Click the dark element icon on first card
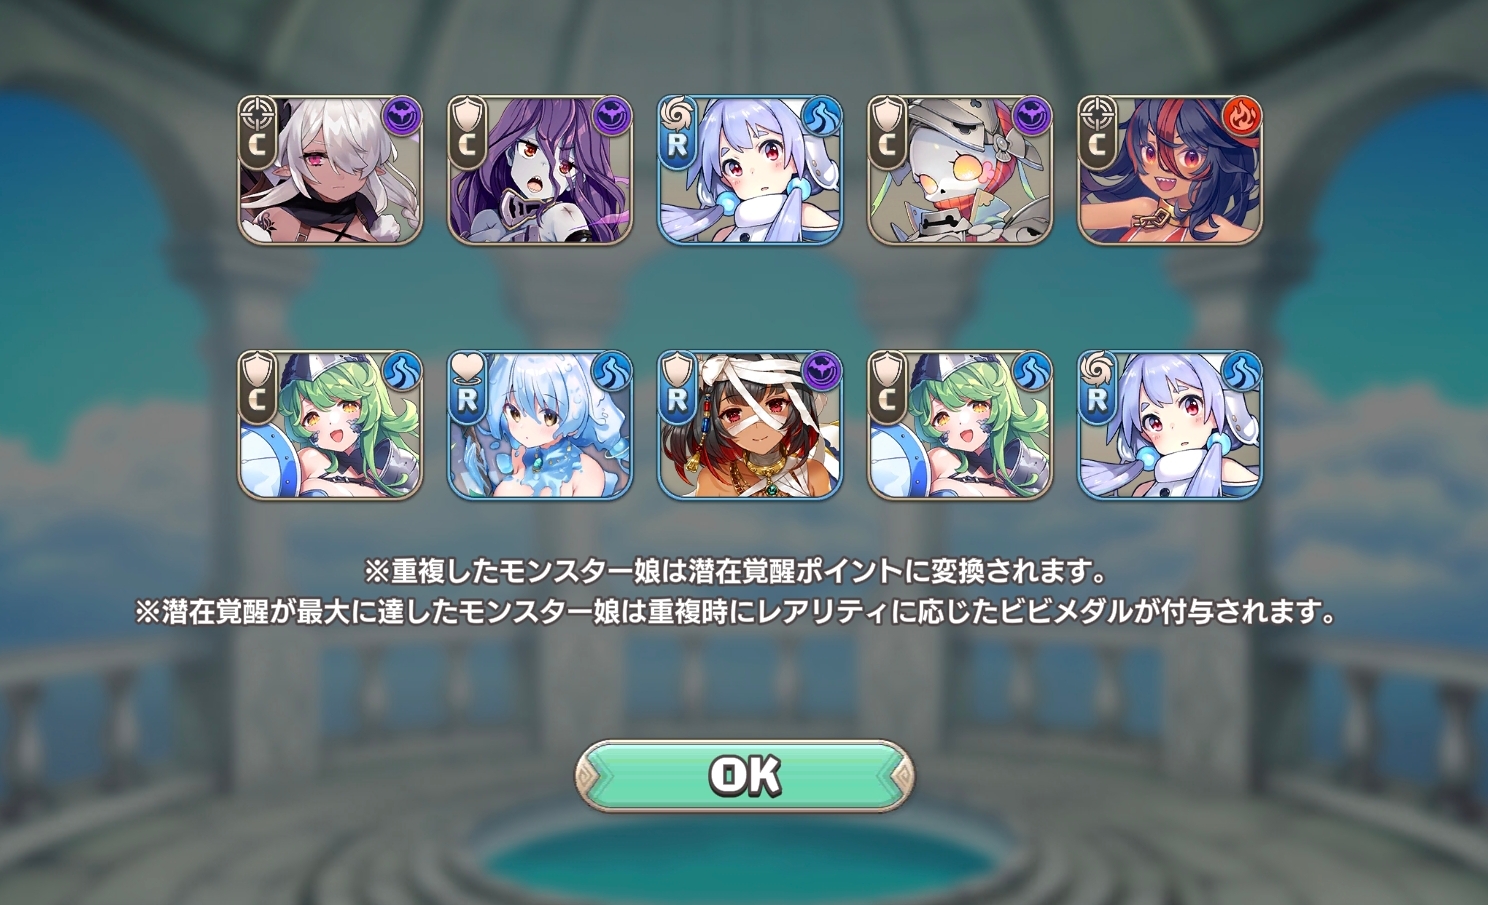This screenshot has height=905, width=1488. [x=401, y=117]
